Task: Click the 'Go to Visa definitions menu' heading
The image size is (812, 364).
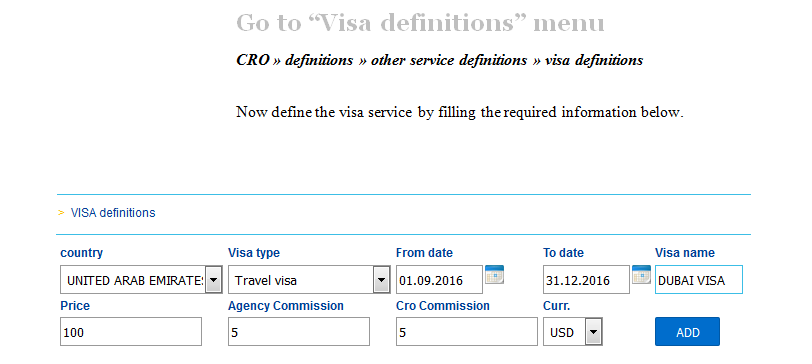Action: pos(420,23)
